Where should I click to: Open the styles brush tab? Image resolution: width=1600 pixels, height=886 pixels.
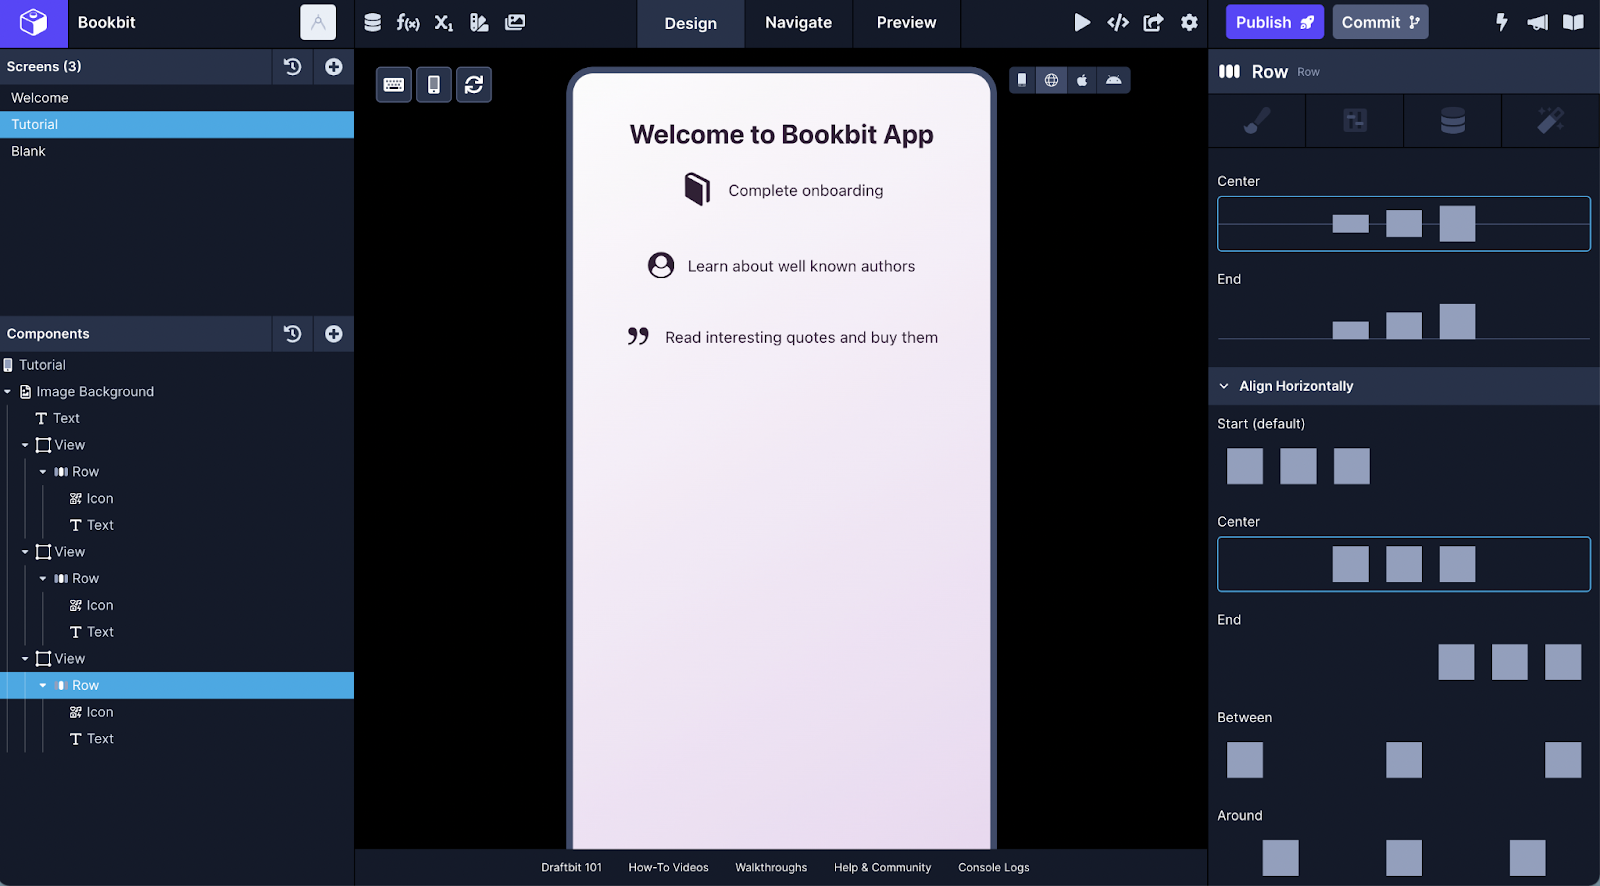click(x=1256, y=121)
